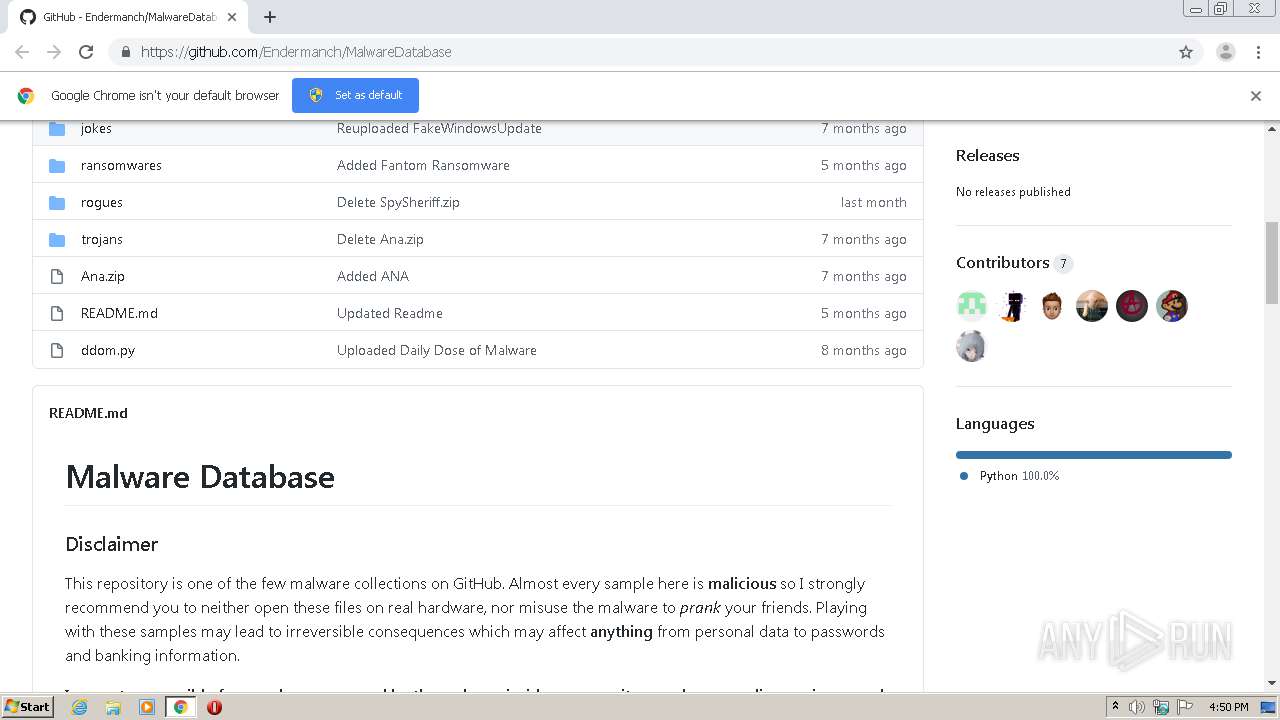
Task: Open commit 'Delete SpySheriff.zip'
Action: pyautogui.click(x=398, y=202)
